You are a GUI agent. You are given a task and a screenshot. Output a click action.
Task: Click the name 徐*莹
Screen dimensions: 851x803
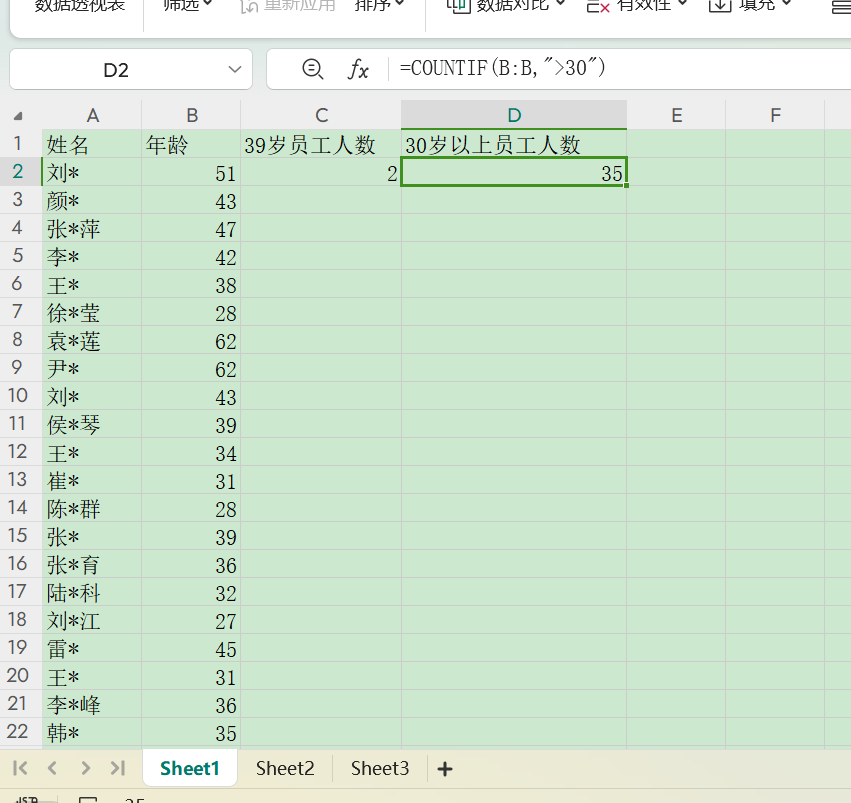tap(73, 313)
